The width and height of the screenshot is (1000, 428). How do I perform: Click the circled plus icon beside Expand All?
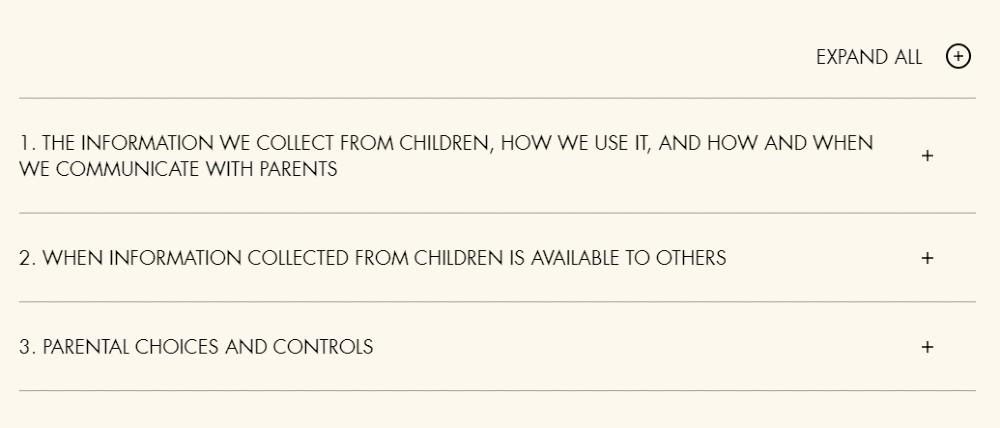coord(958,57)
